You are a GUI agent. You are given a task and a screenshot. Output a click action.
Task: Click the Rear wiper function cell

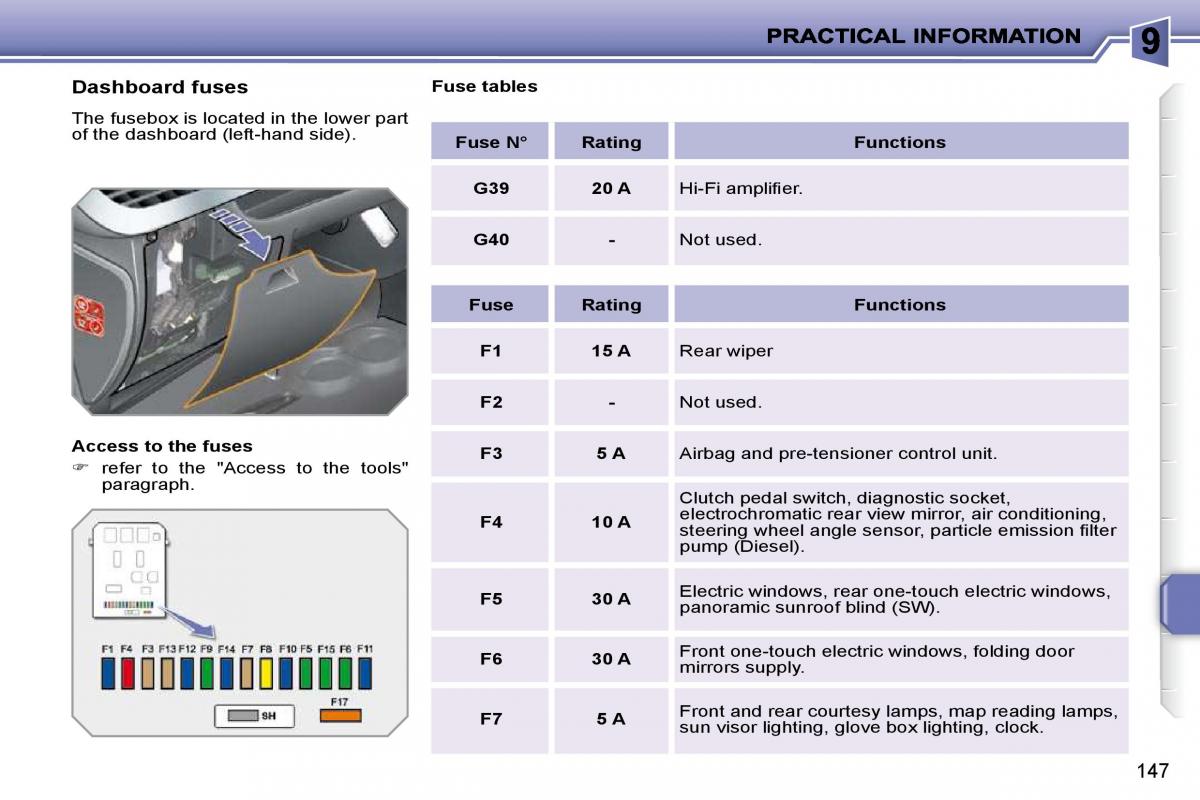901,350
